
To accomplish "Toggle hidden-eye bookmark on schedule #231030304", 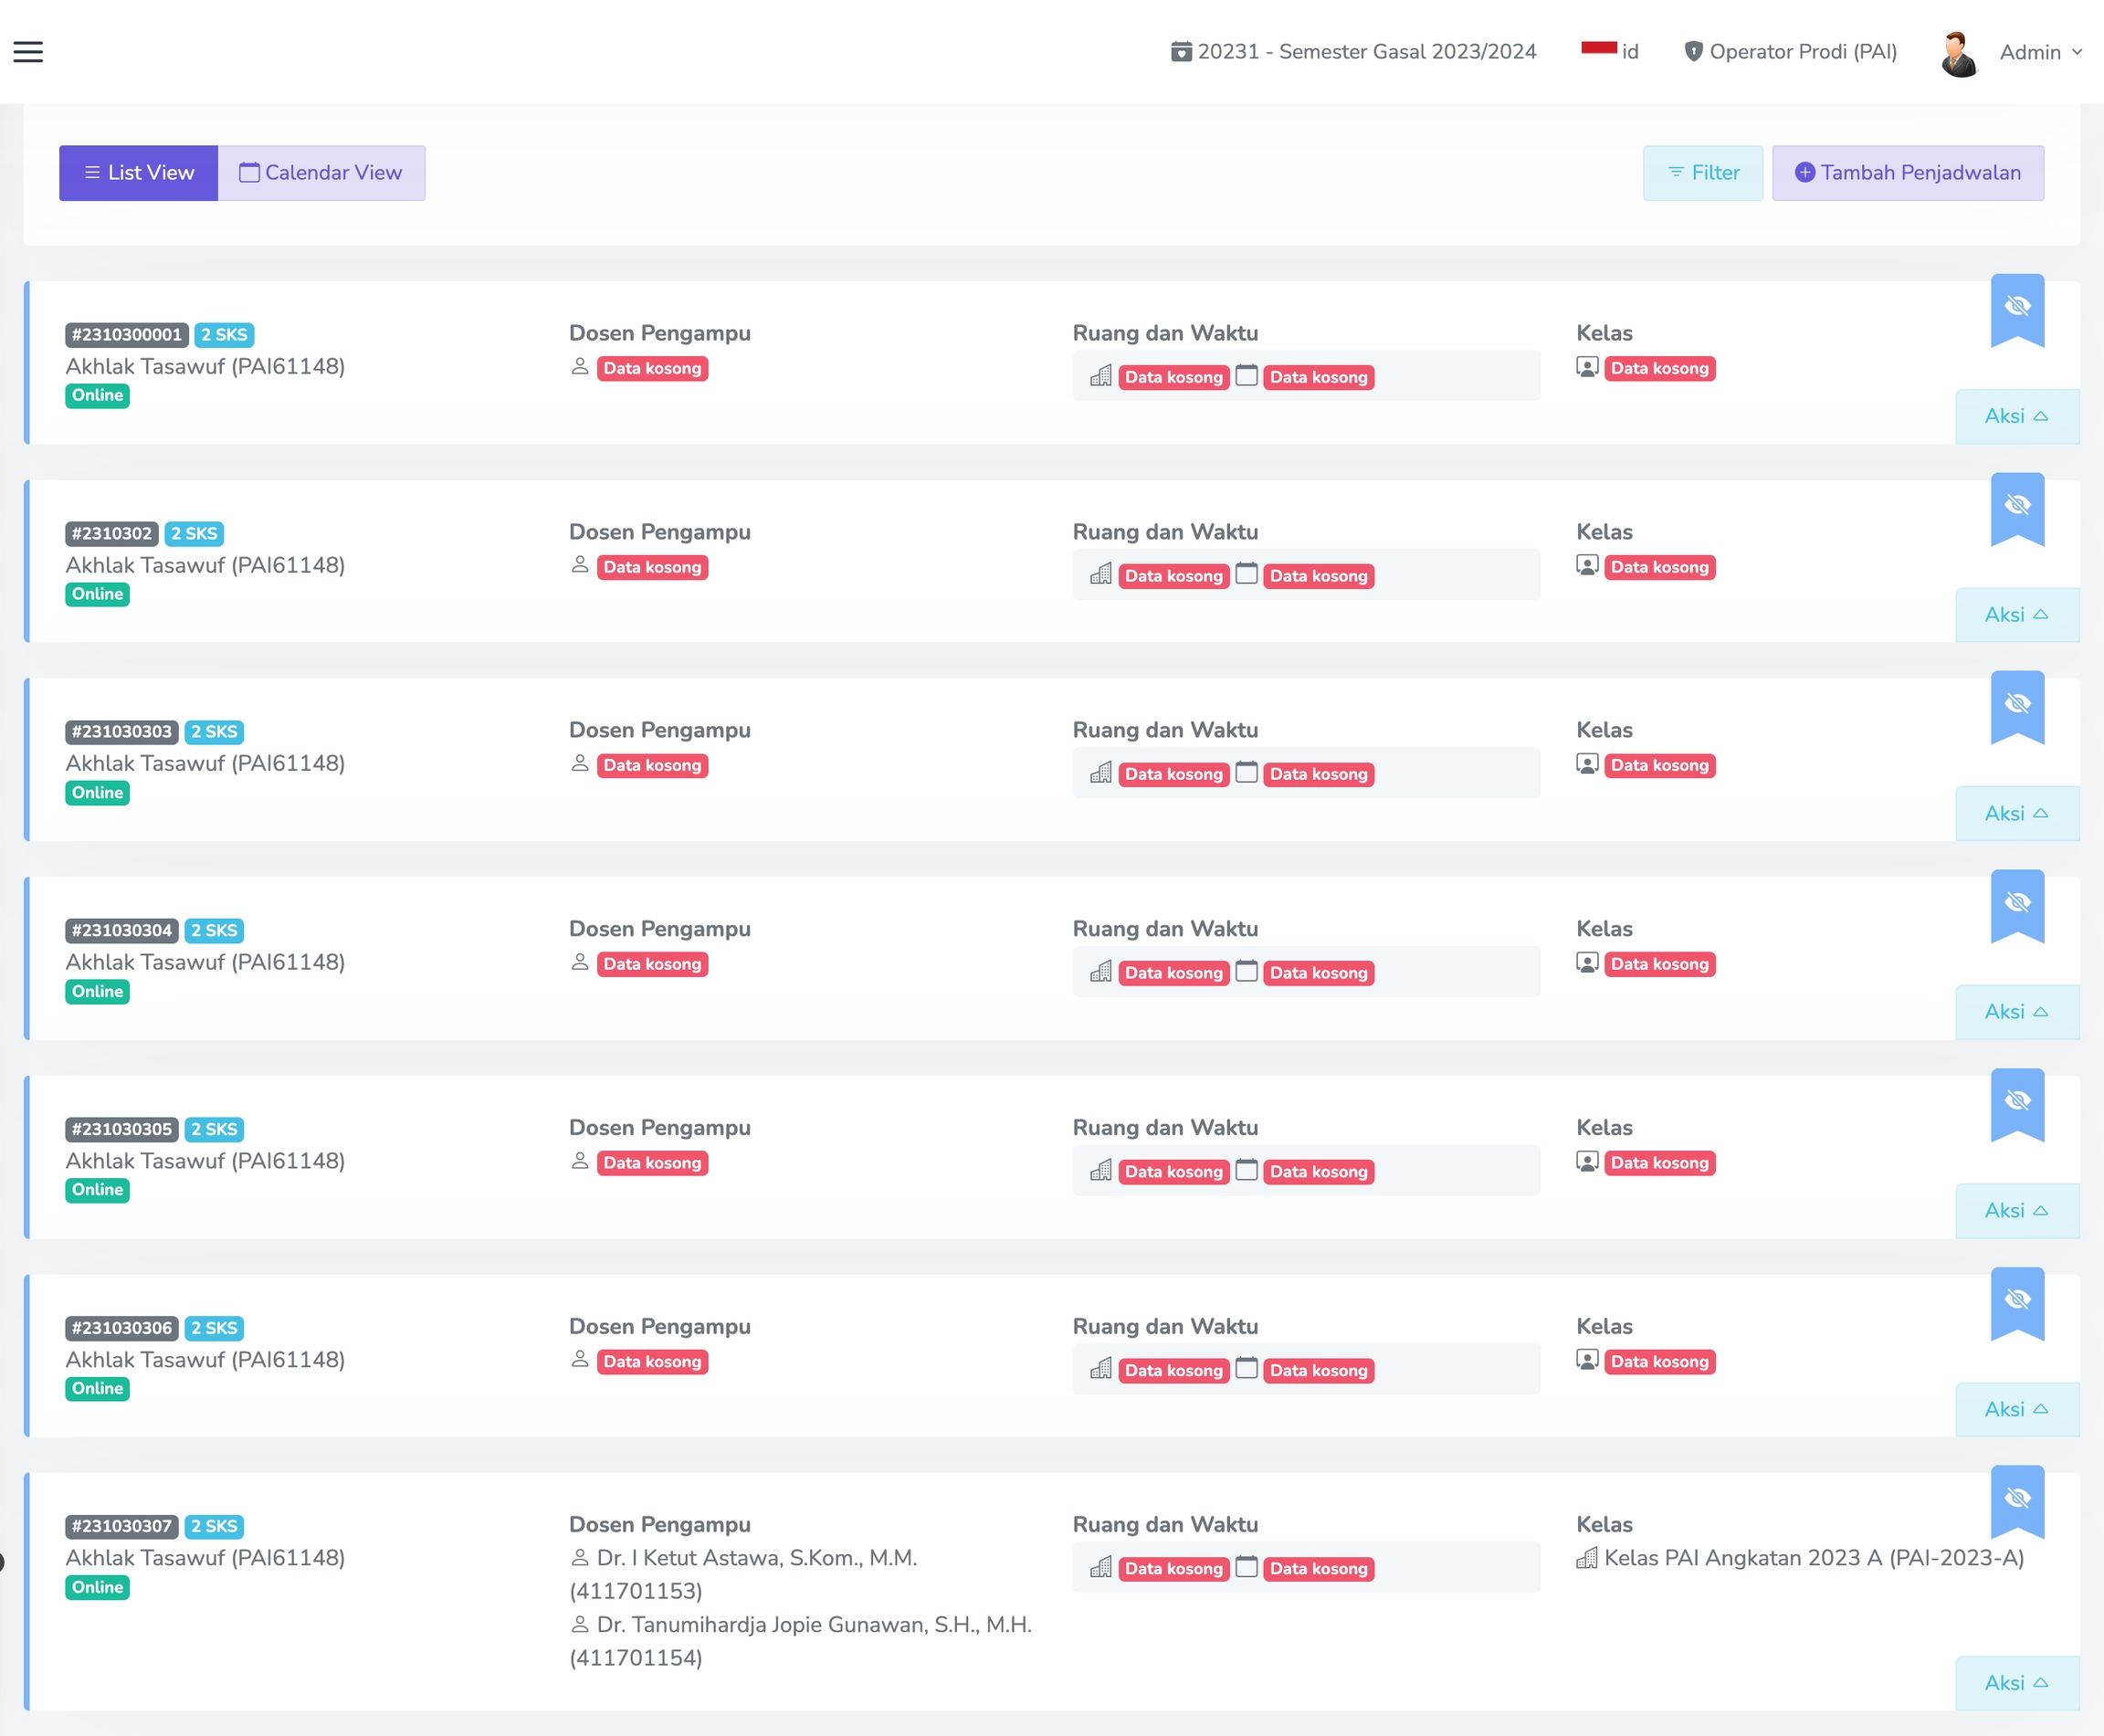I will 2017,904.
